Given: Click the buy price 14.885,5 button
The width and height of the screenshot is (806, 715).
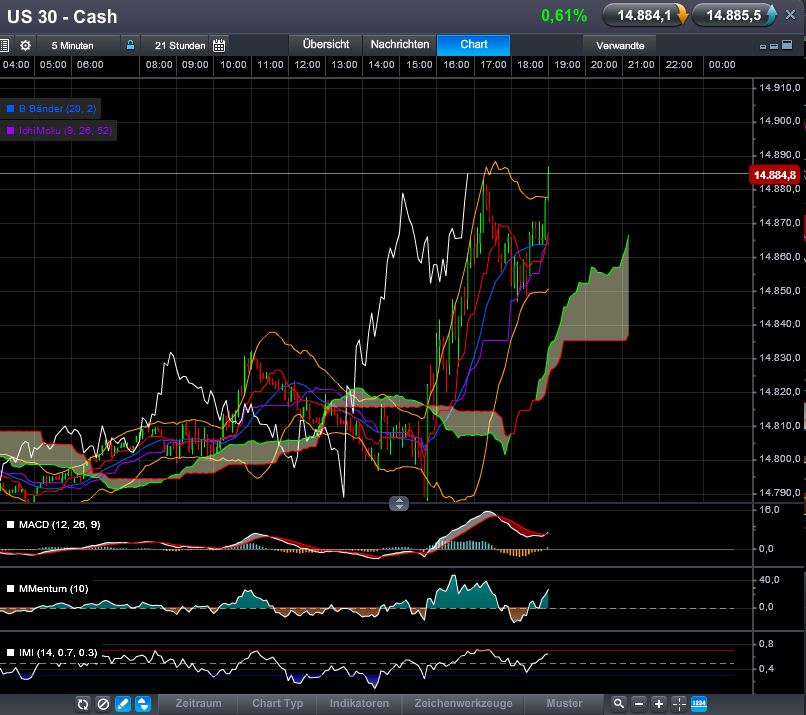Looking at the screenshot, I should point(734,15).
